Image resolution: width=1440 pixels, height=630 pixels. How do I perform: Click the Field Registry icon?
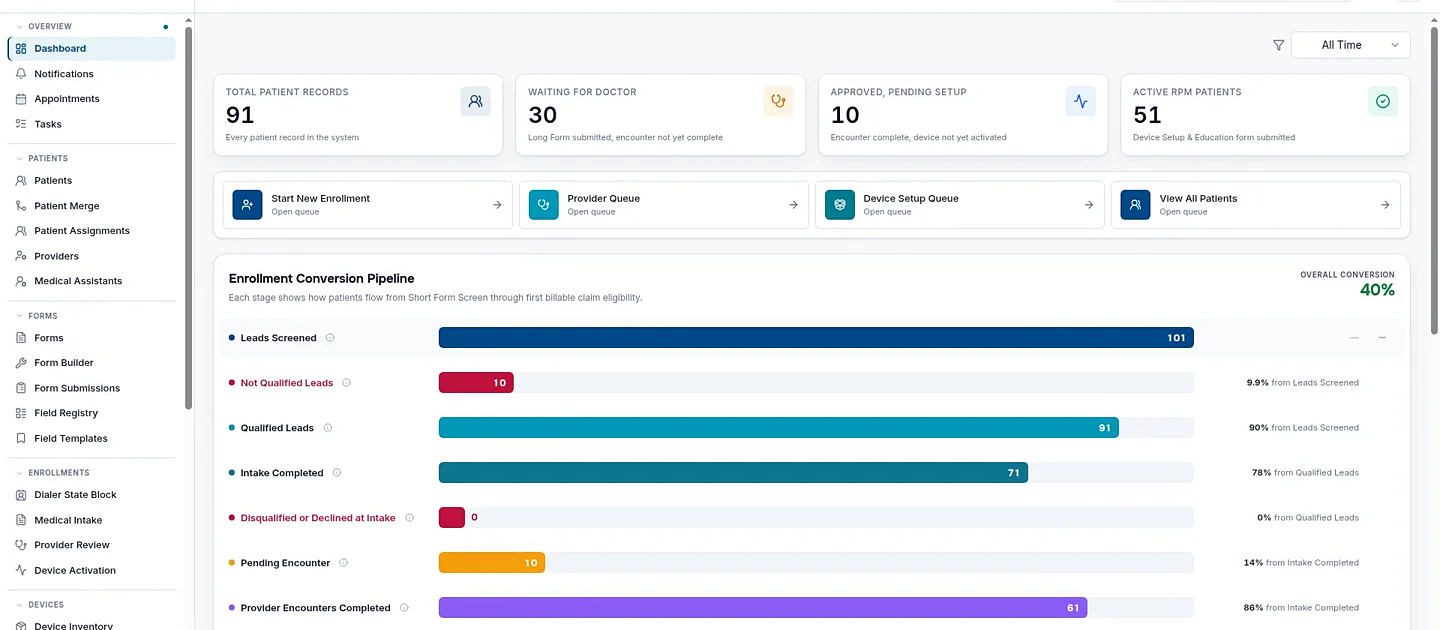point(21,413)
